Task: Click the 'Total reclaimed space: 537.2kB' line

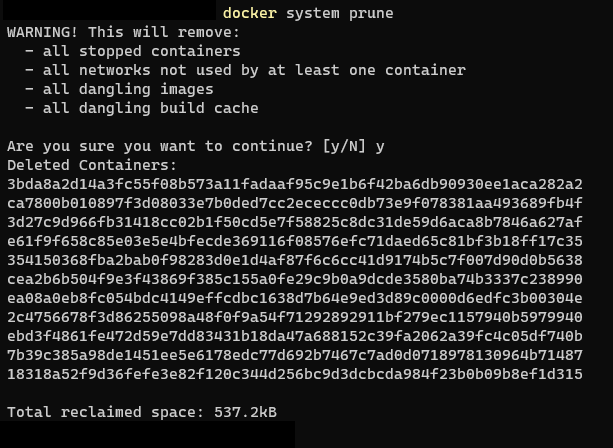Action: (142, 412)
